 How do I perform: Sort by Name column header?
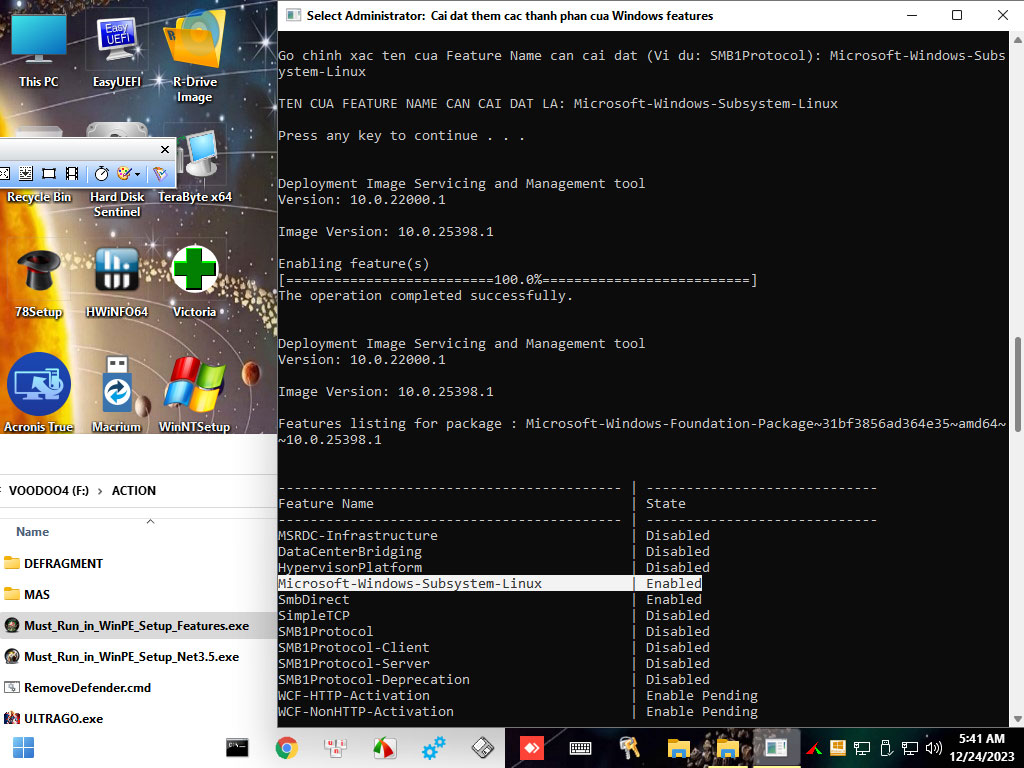pyautogui.click(x=33, y=532)
